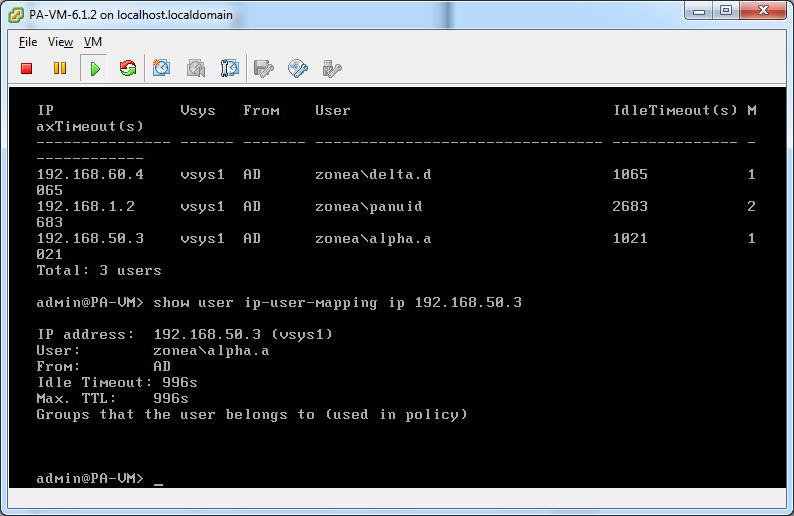Select user zonea\panuid in the list
794x516 pixels.
(x=369, y=207)
